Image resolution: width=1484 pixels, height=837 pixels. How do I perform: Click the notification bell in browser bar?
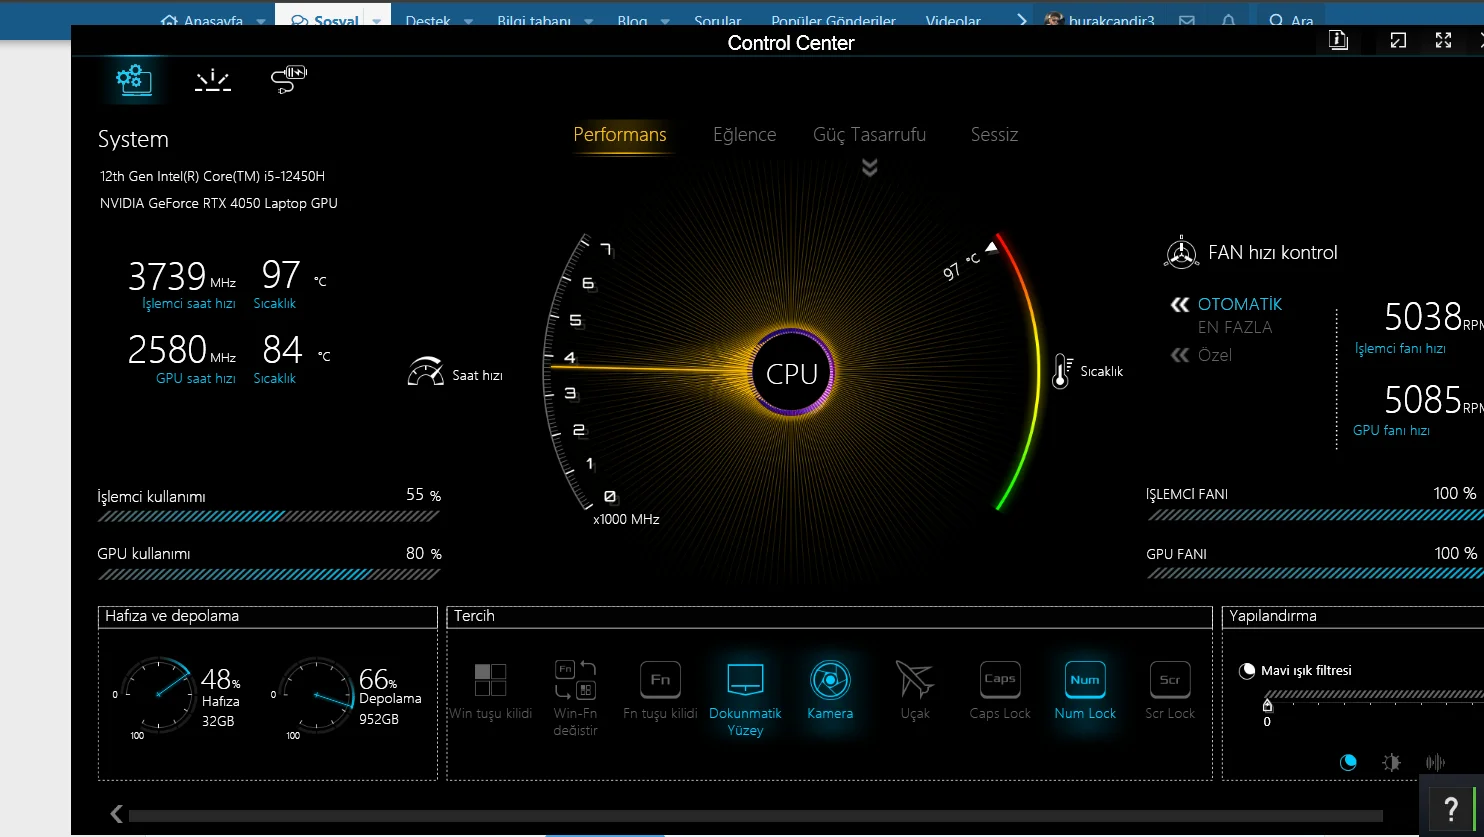point(1228,21)
